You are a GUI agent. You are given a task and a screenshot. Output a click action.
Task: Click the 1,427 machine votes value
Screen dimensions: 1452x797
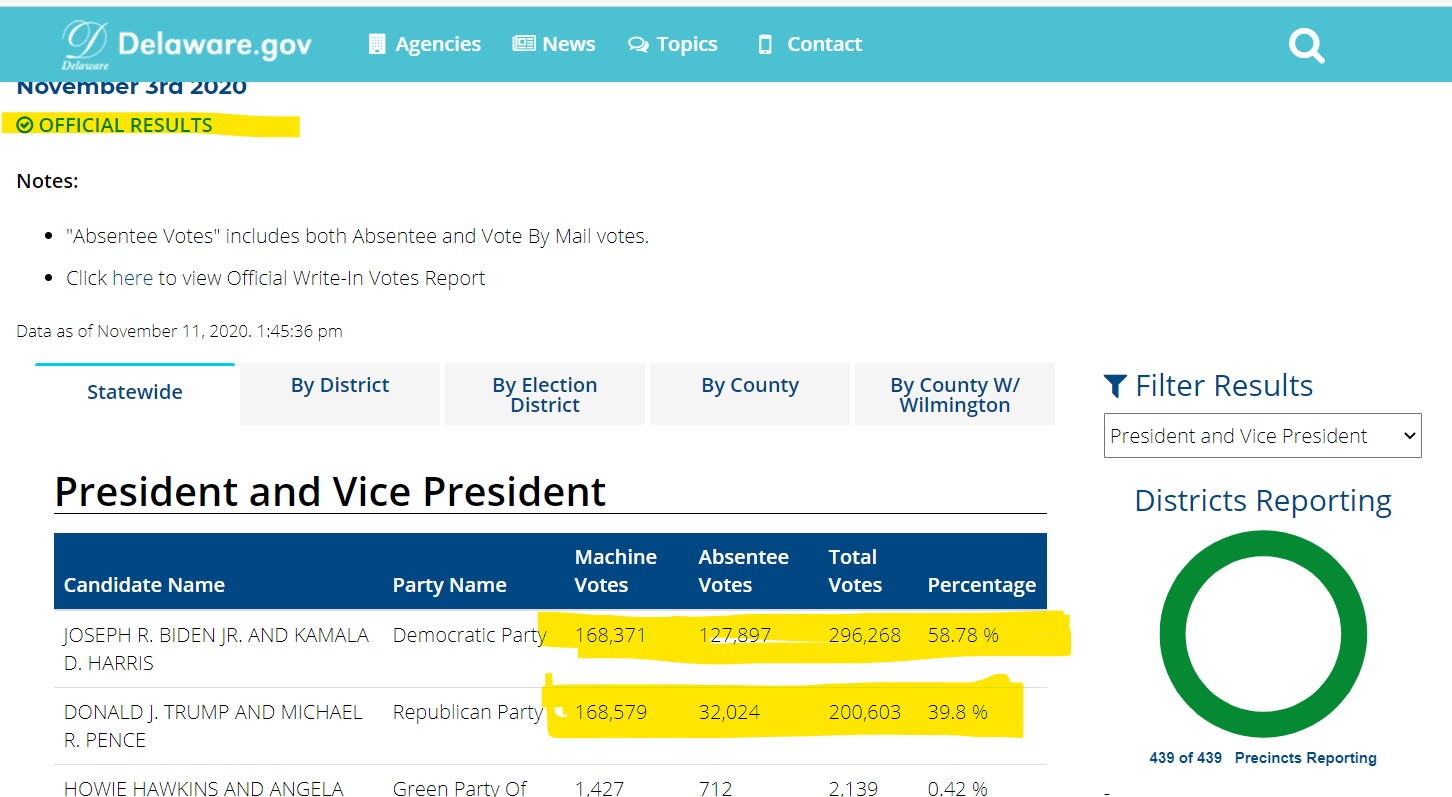pos(599,788)
